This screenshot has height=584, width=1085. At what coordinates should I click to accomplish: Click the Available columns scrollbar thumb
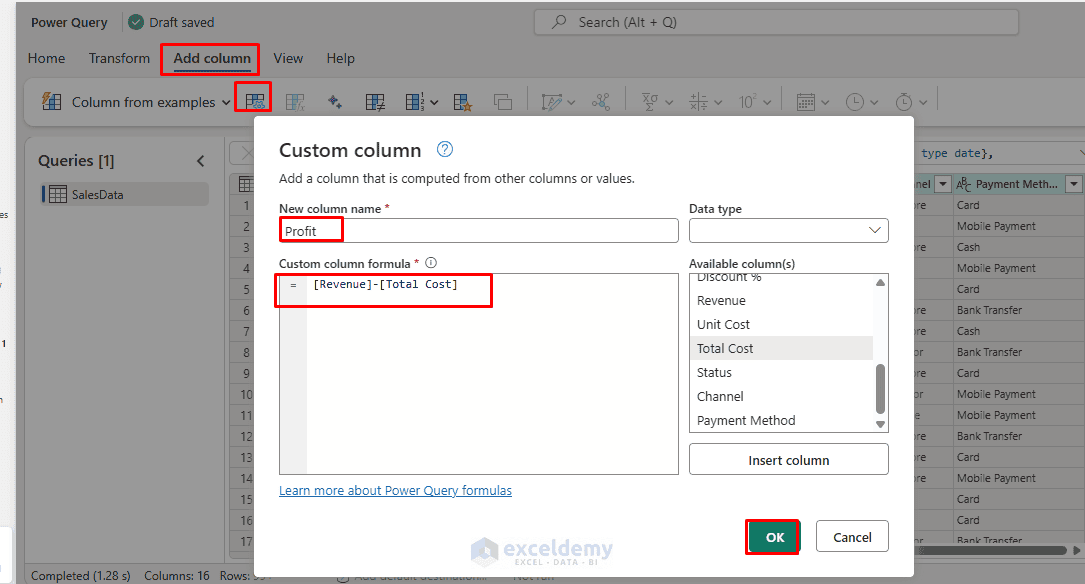880,388
